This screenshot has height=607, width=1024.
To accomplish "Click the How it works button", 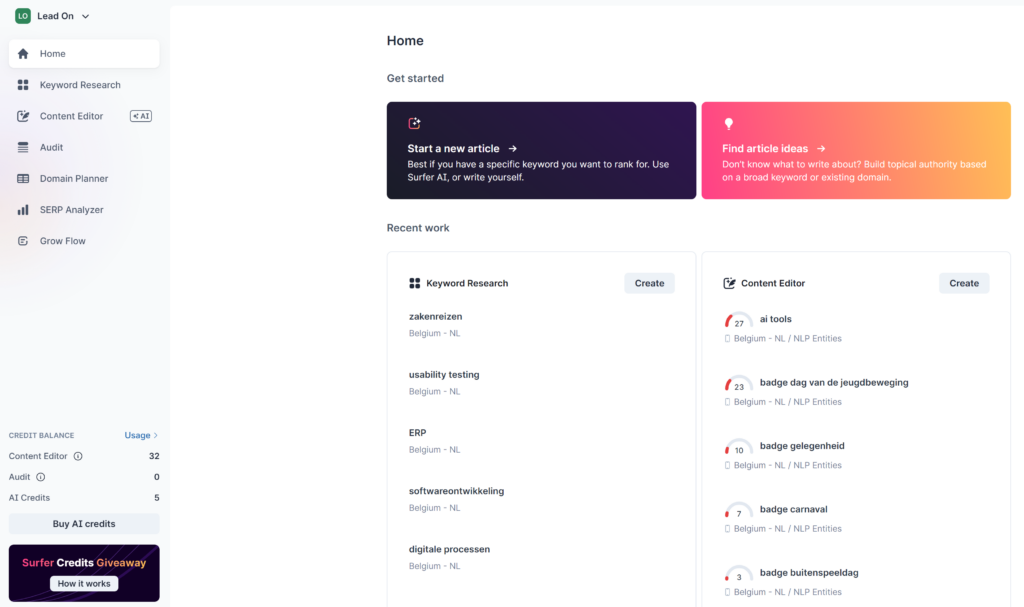I will pos(84,583).
